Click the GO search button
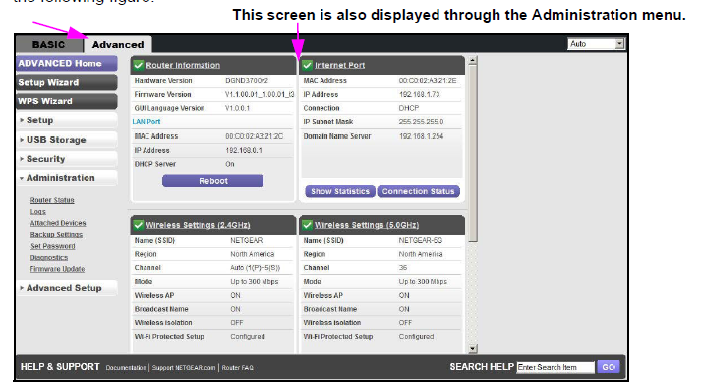The height and width of the screenshot is (389, 713). pos(608,367)
